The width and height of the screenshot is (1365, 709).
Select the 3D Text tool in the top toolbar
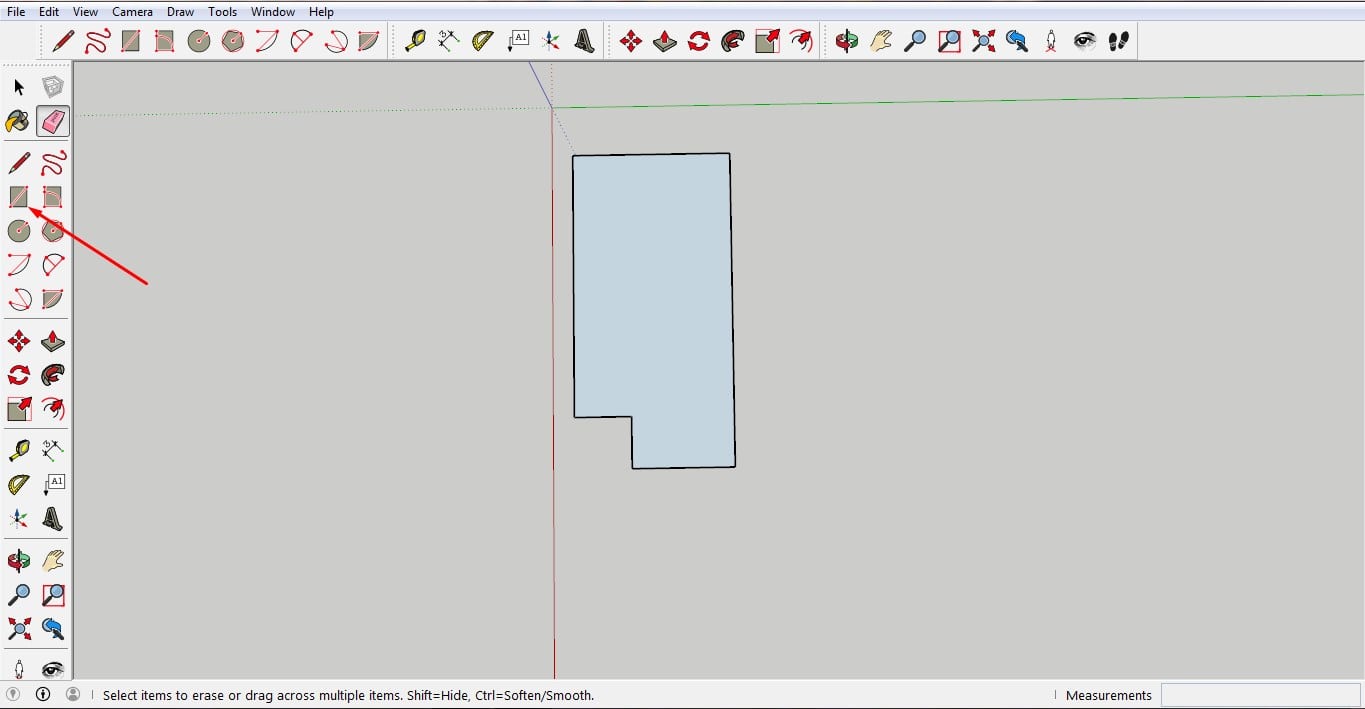tap(585, 41)
